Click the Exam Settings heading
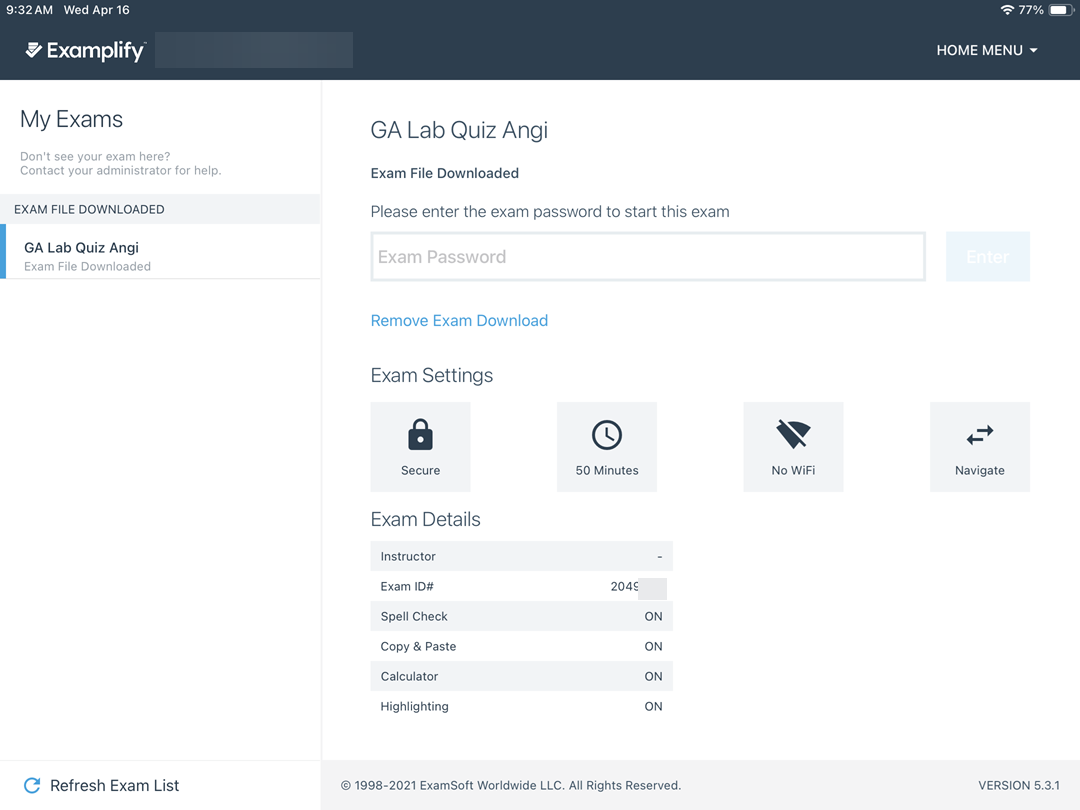This screenshot has height=810, width=1080. (x=431, y=375)
